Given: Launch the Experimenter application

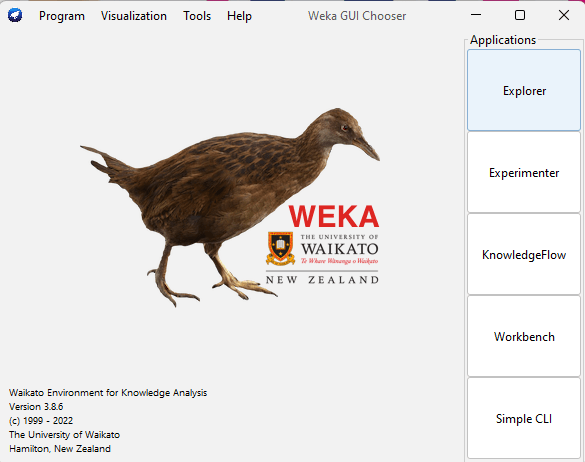Looking at the screenshot, I should 524,172.
